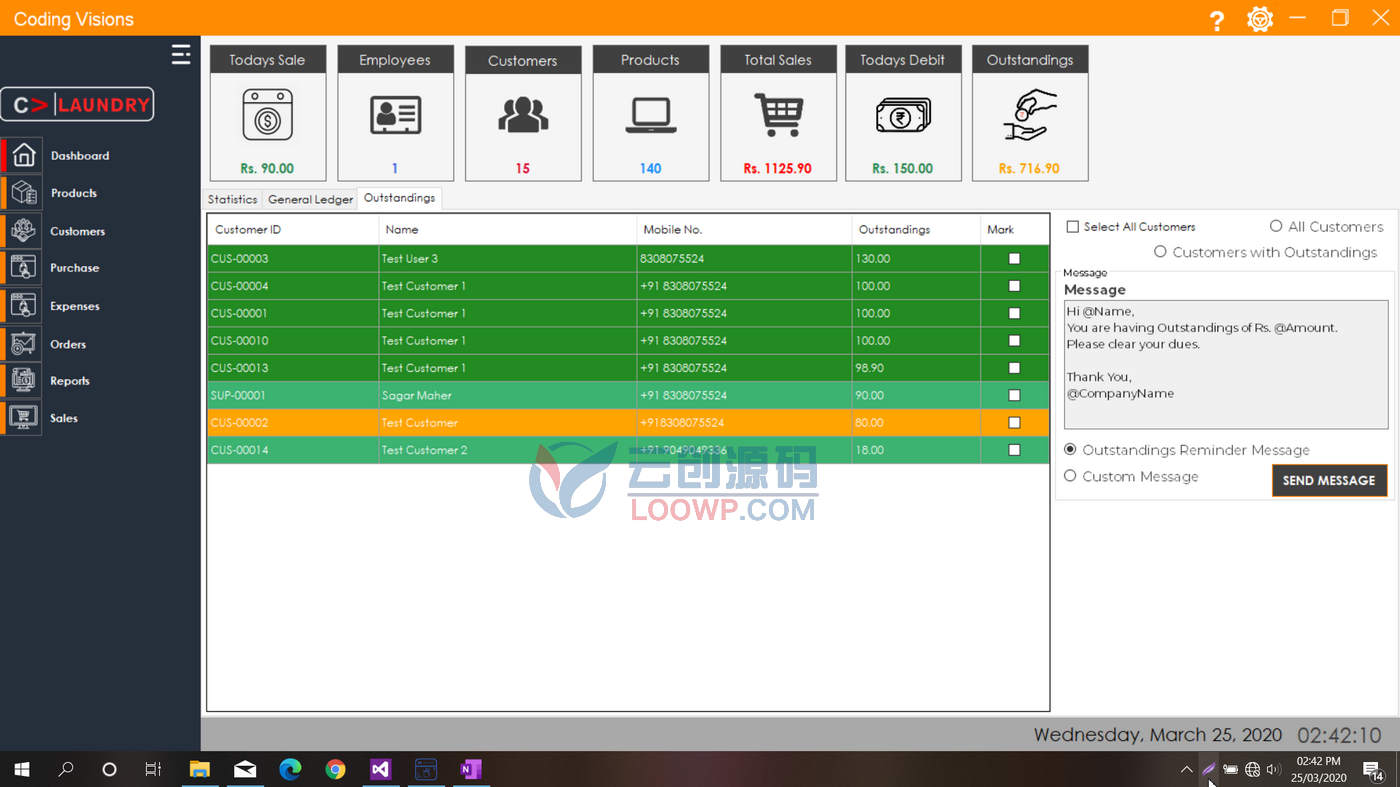Mark checkbox for CUS-00004 row

pyautogui.click(x=1014, y=285)
